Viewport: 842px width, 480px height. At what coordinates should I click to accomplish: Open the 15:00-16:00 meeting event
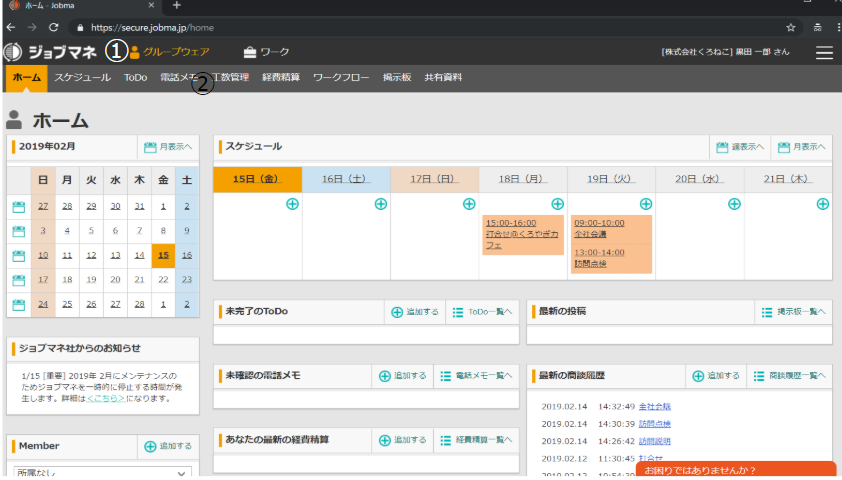[522, 234]
